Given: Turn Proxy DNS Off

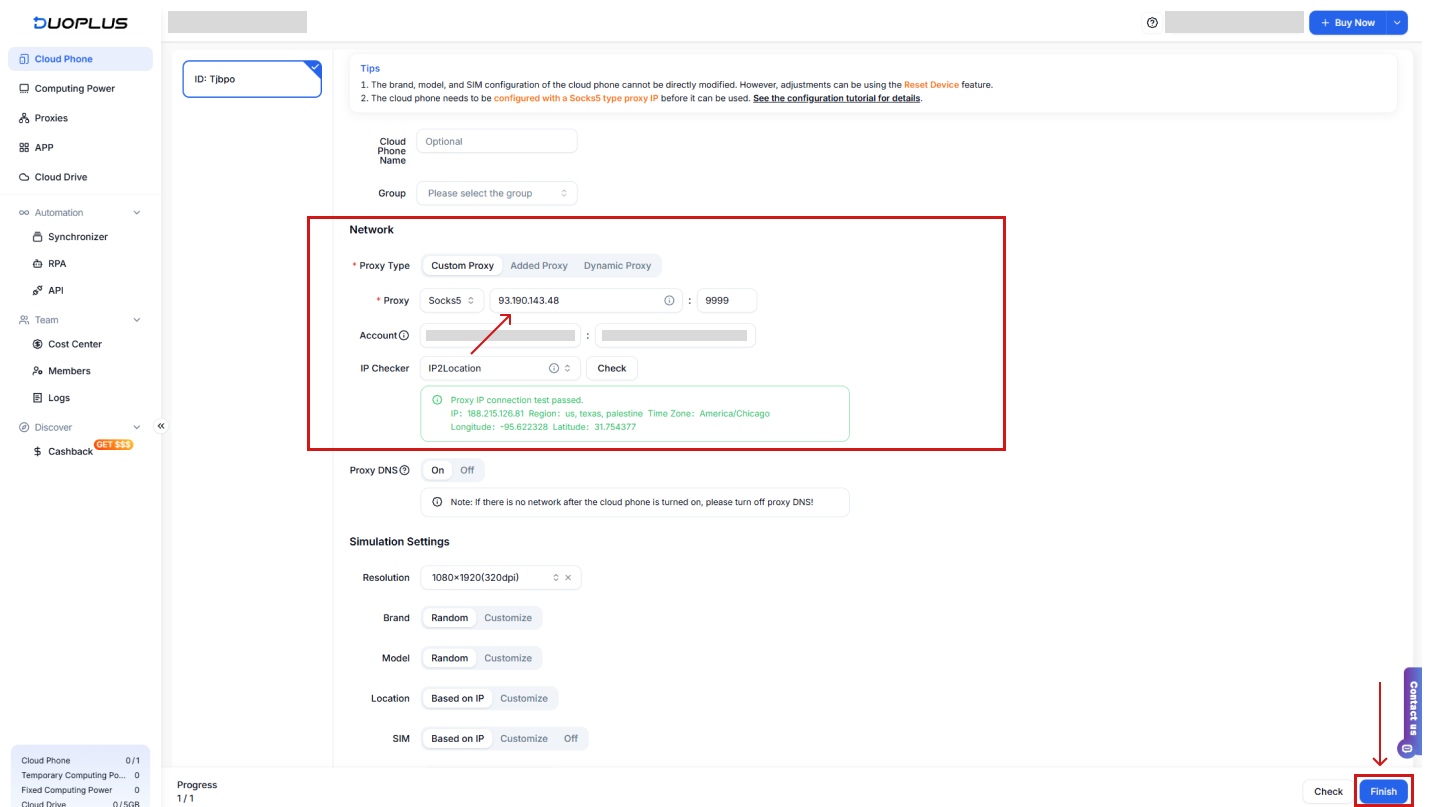Looking at the screenshot, I should point(467,470).
